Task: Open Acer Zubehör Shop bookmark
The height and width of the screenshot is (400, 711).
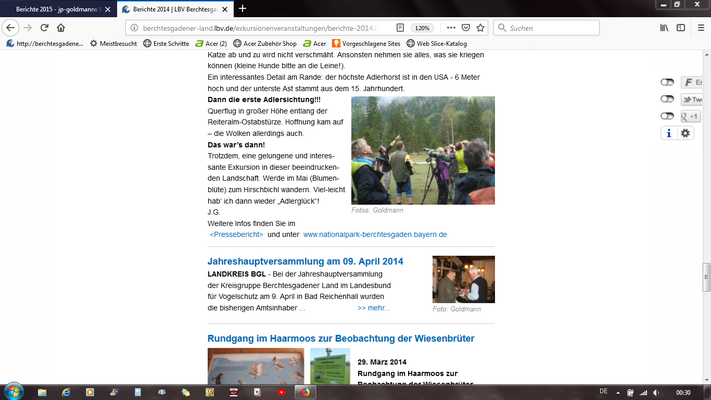Action: [x=265, y=44]
